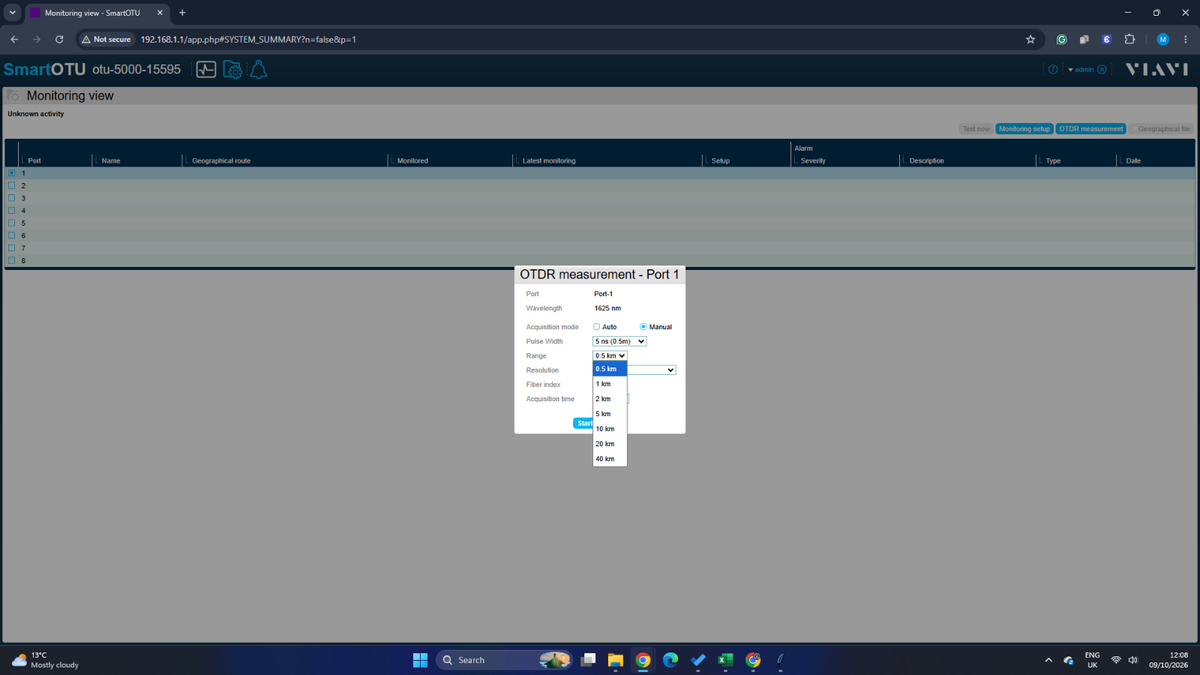
Task: Open Task View on the taskbar
Action: [x=589, y=660]
